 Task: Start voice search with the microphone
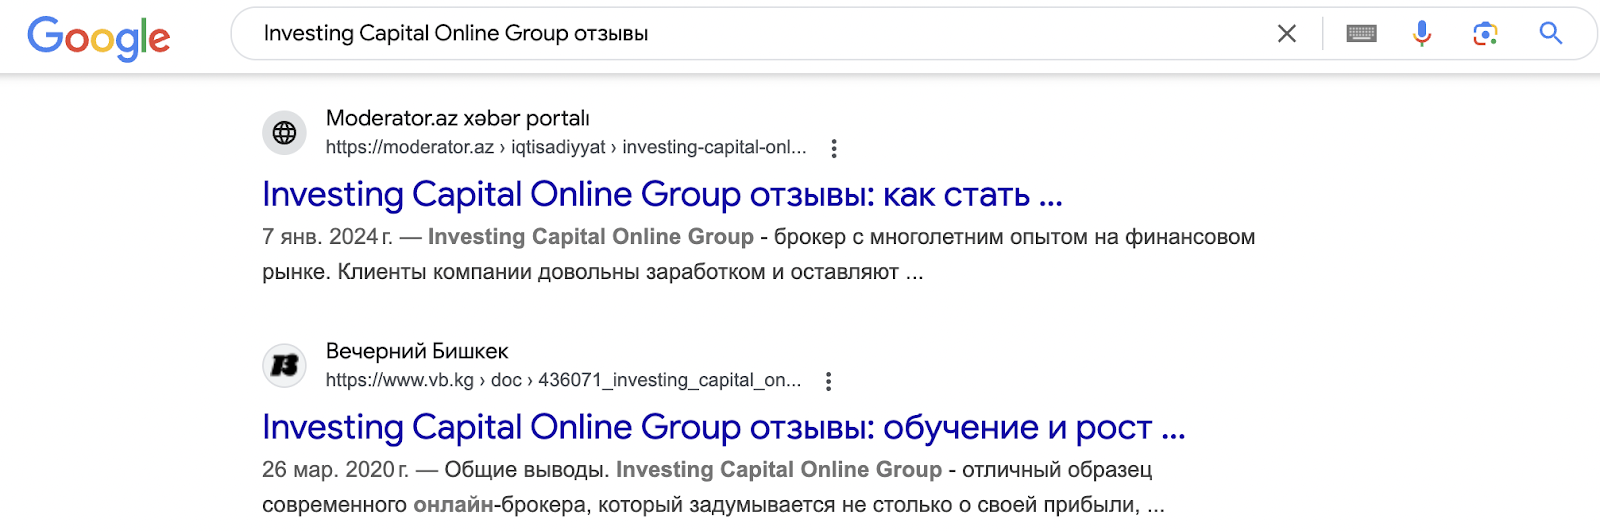coord(1422,34)
